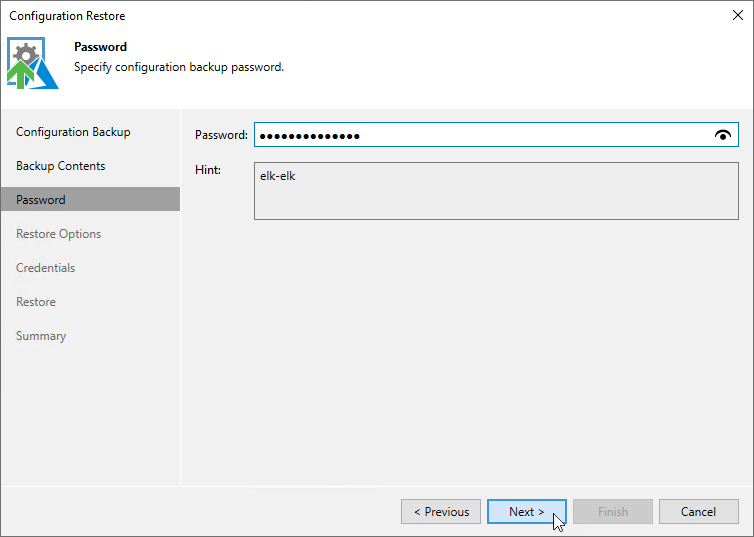Click the bold Password page heading

tap(101, 47)
